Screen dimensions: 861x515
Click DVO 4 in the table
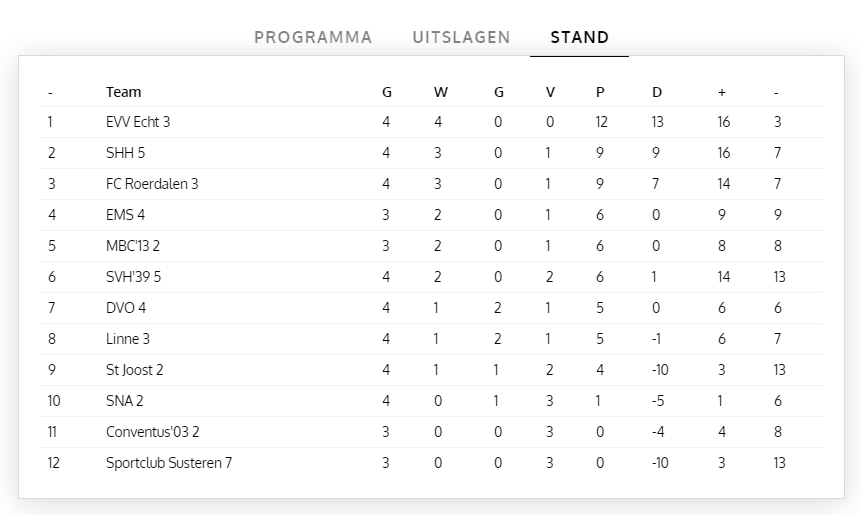click(126, 308)
